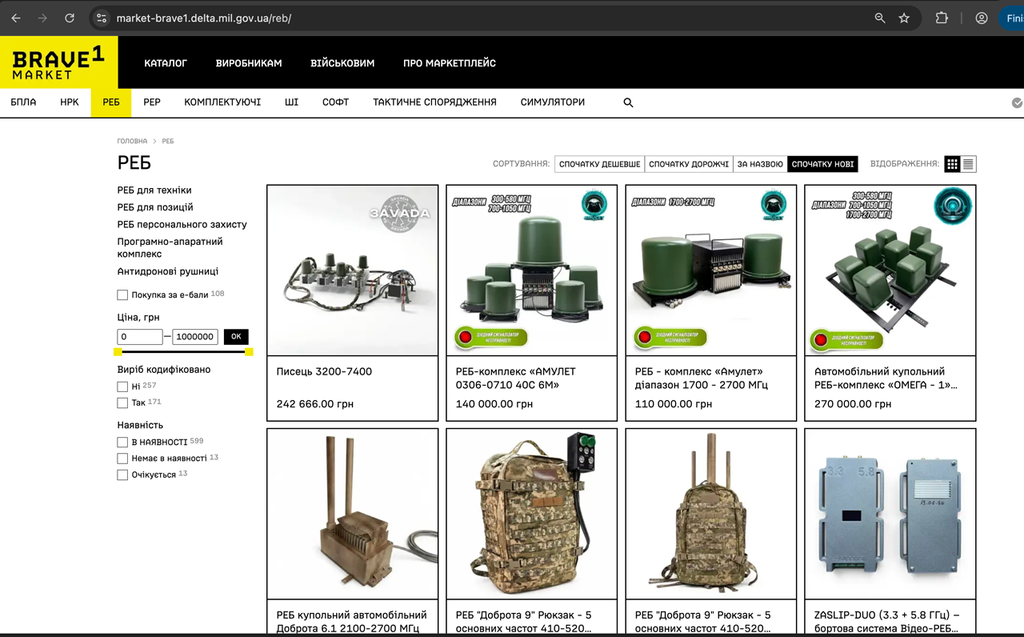This screenshot has height=637, width=1024.
Task: Open the КАТАЛОГ menu item
Action: pyautogui.click(x=165, y=63)
